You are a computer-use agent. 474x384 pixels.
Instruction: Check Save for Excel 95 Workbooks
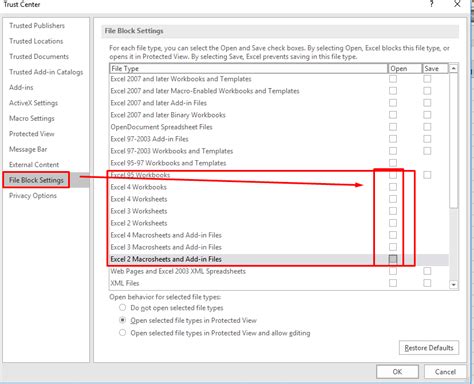click(x=427, y=175)
